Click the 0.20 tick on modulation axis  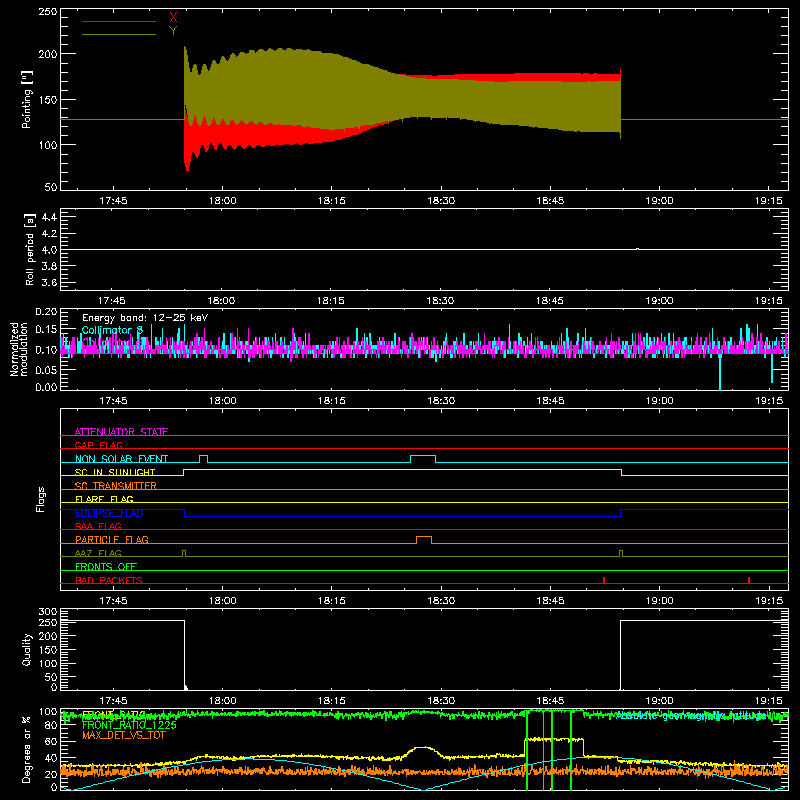tap(46, 312)
